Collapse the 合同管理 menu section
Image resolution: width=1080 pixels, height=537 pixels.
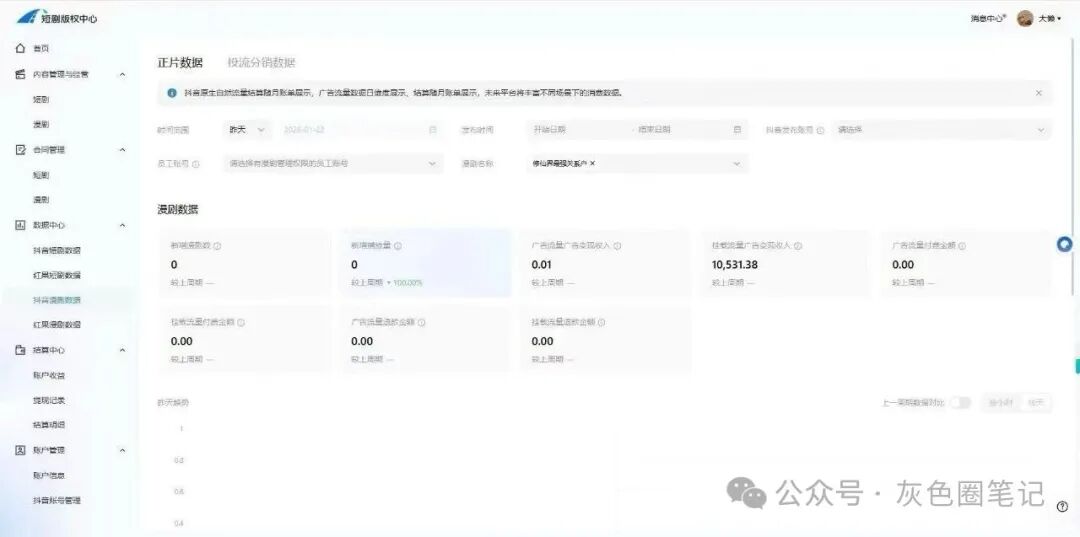(x=123, y=150)
